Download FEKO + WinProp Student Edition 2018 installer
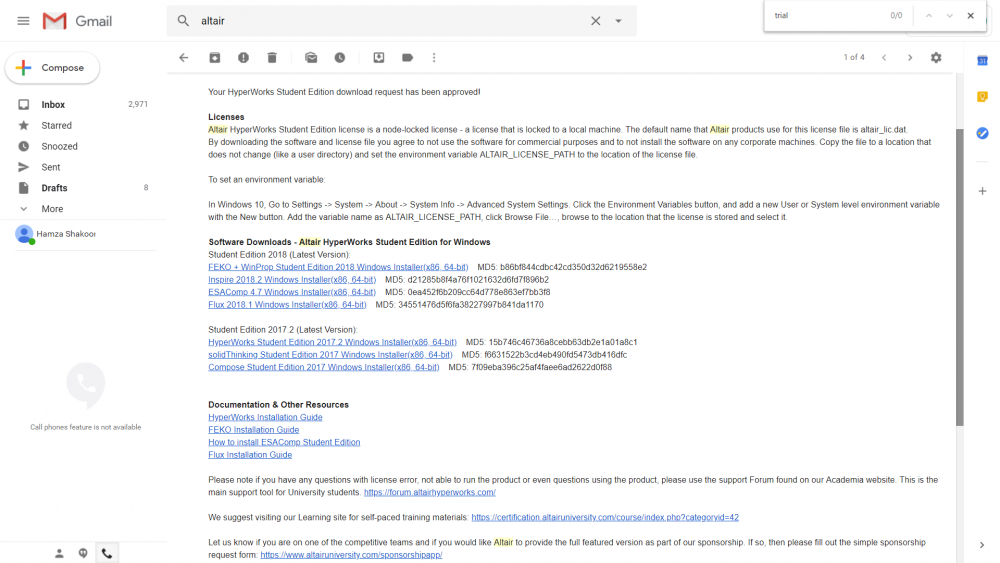 pyautogui.click(x=338, y=267)
